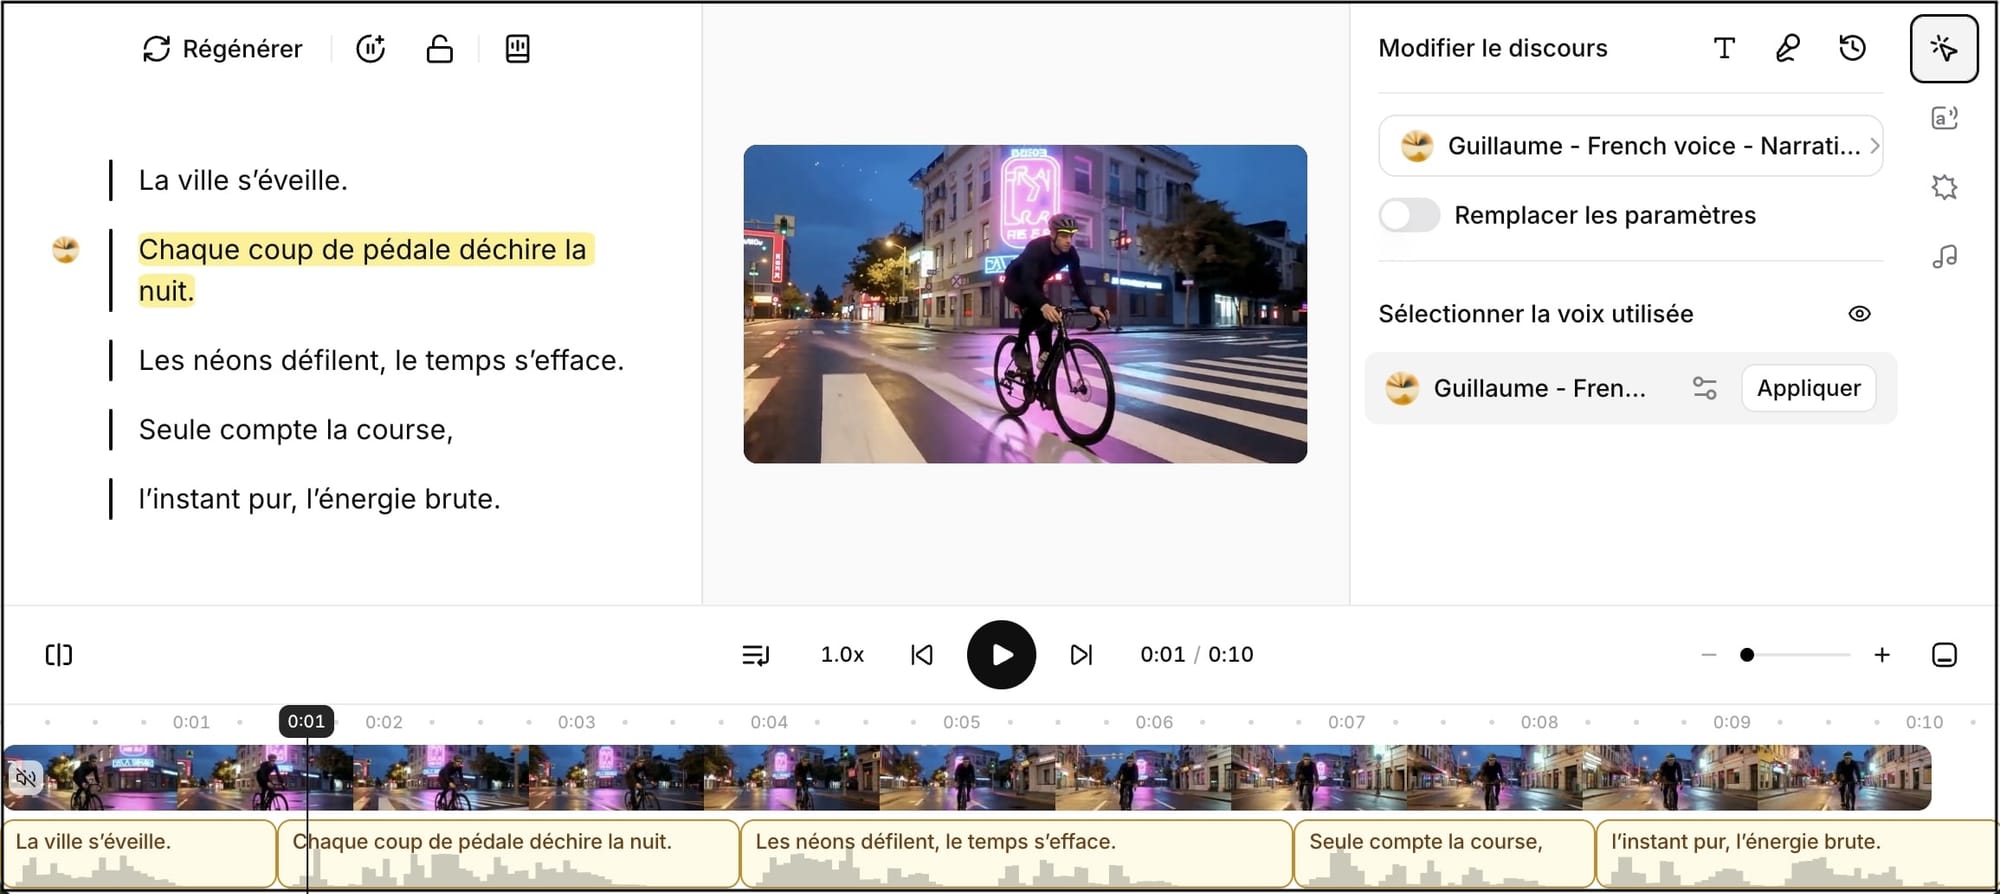Image resolution: width=2000 pixels, height=894 pixels.
Task: Collapse the timeline panel icon
Action: click(x=1944, y=655)
